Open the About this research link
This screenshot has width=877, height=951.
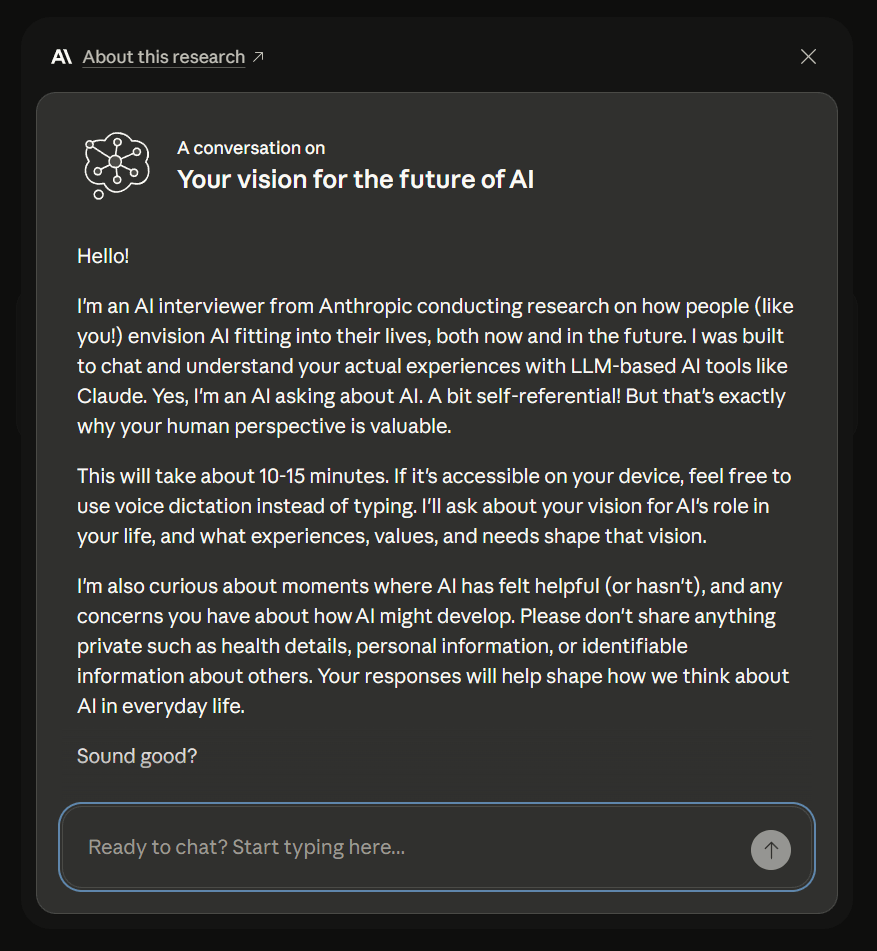[x=163, y=57]
